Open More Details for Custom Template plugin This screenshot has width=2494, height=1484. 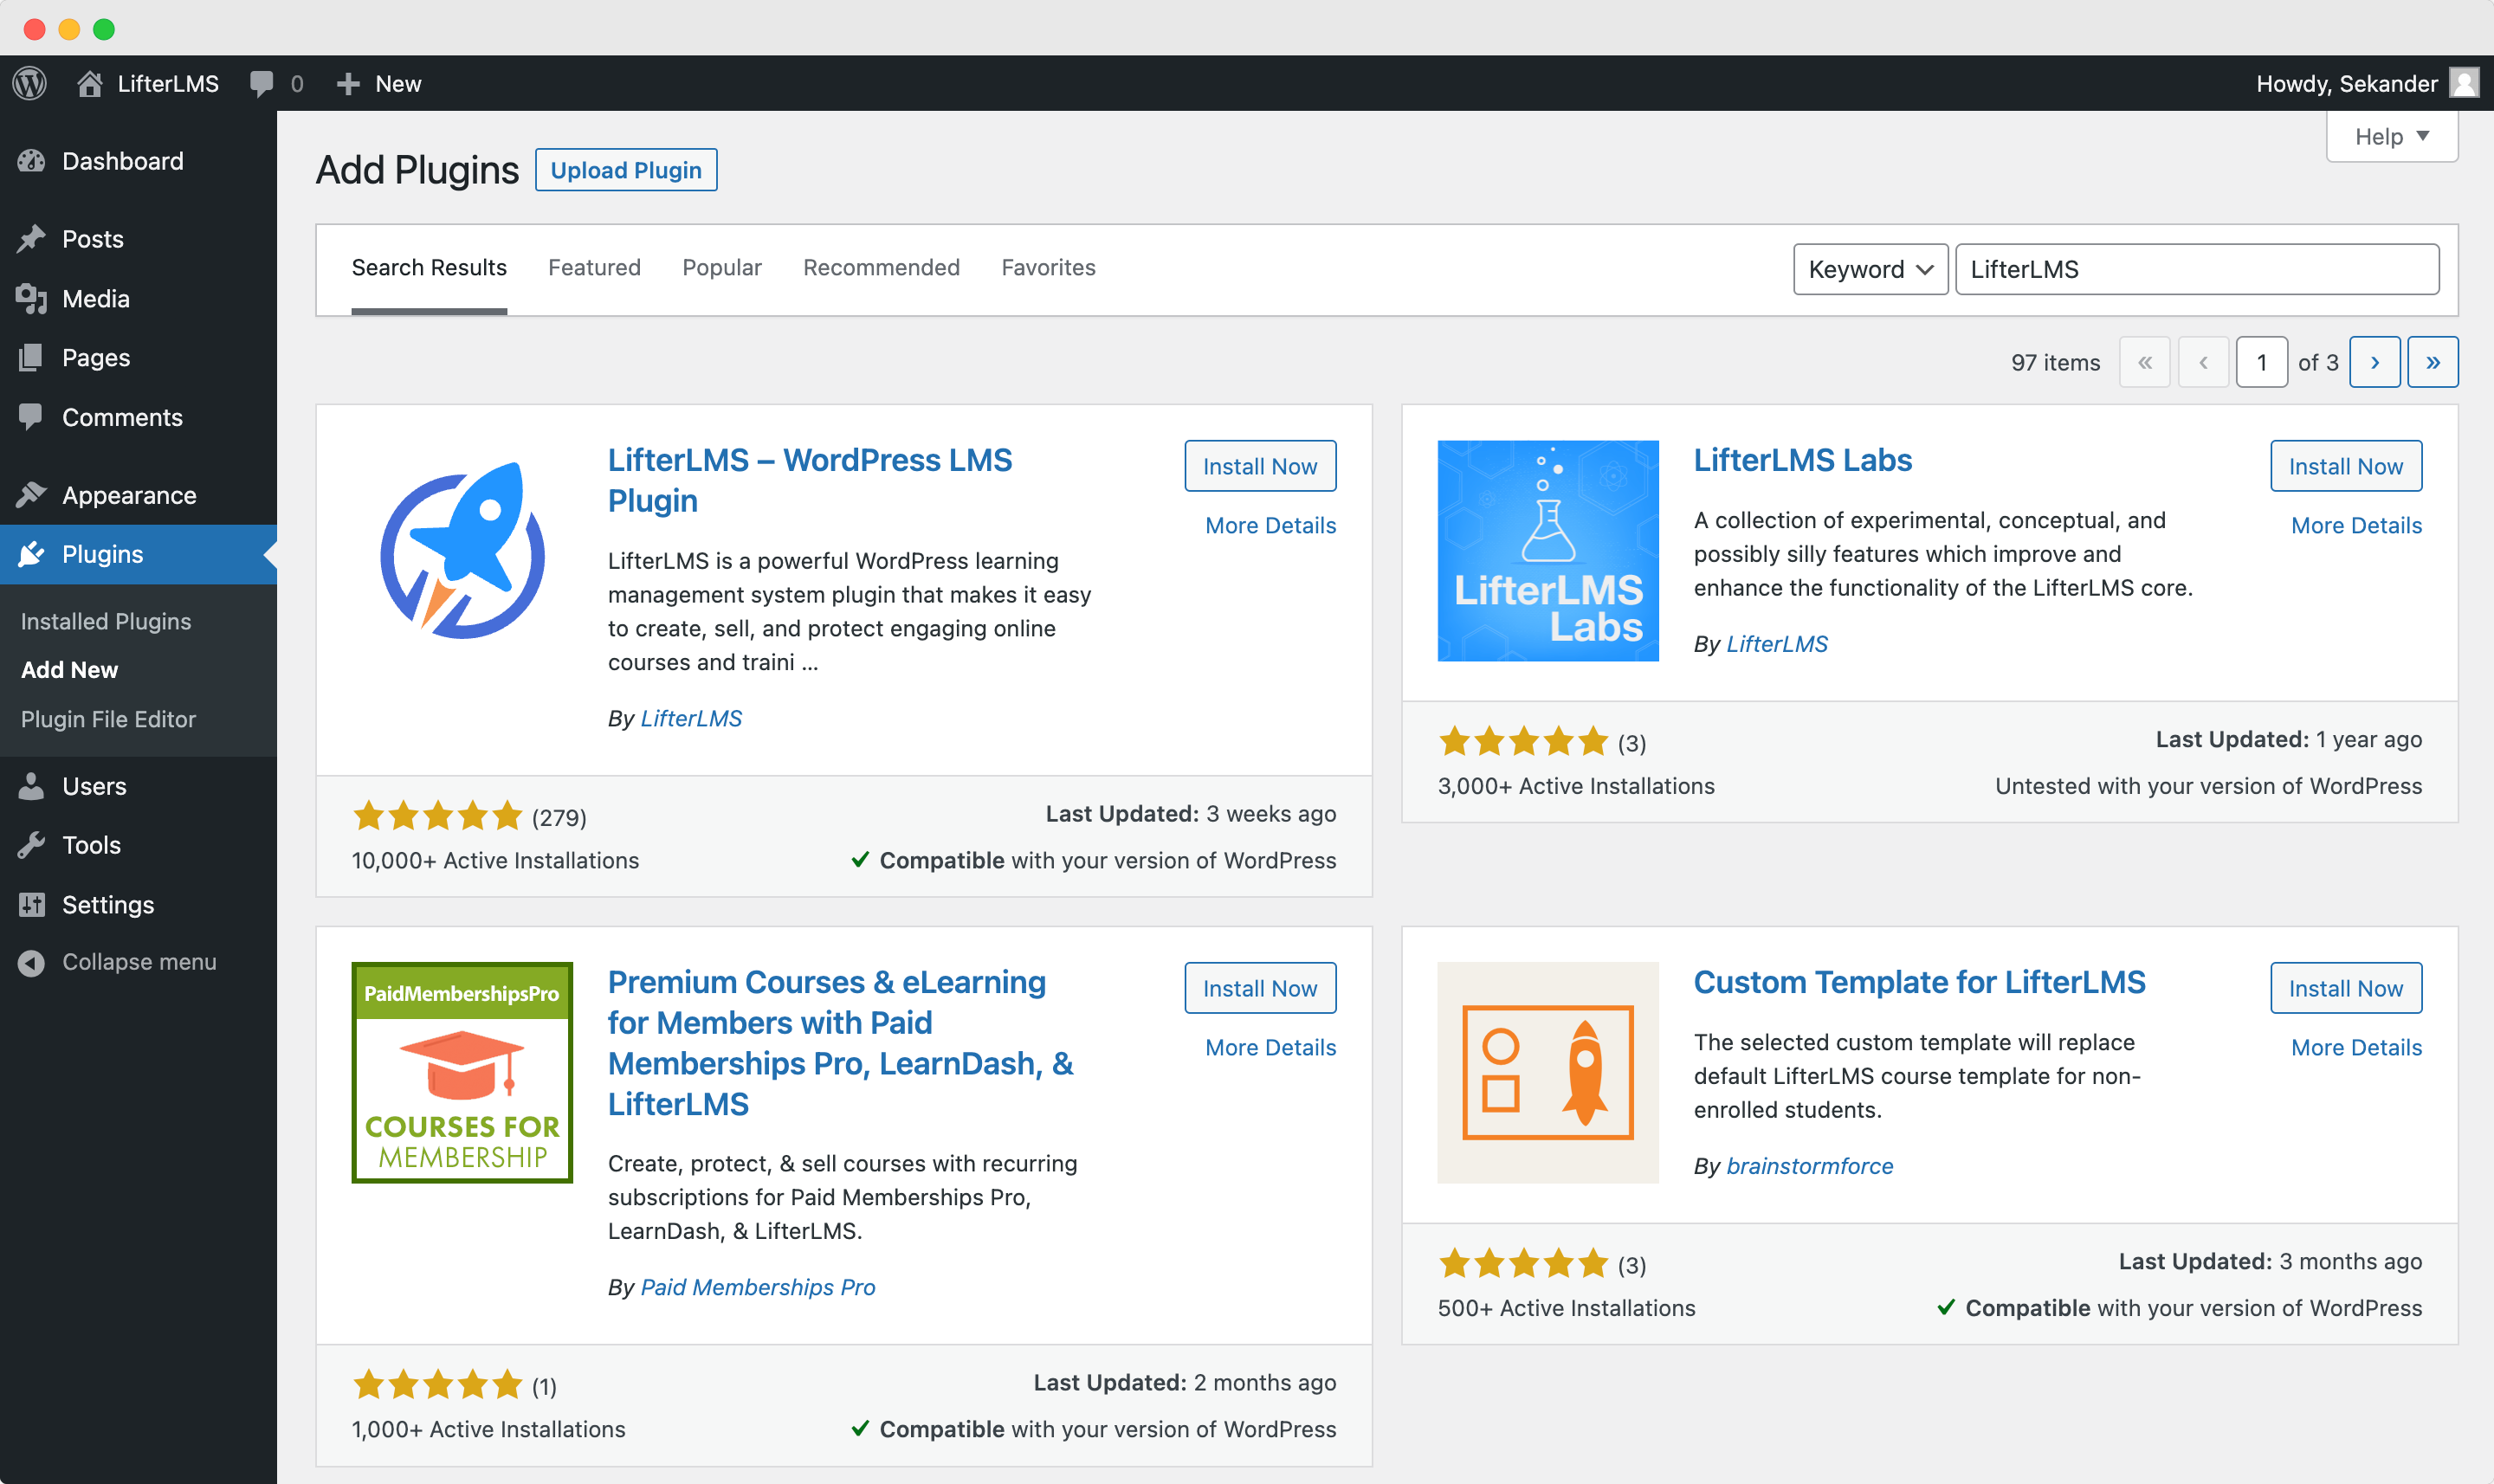tap(2356, 1047)
